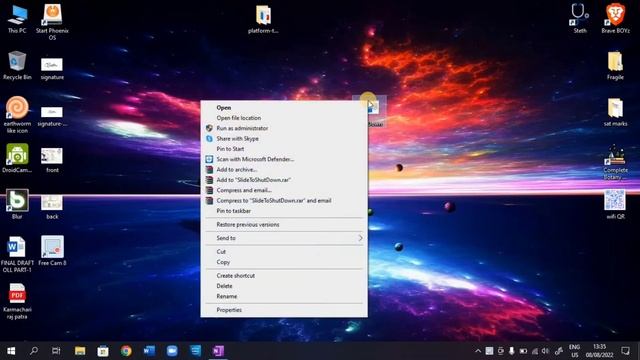Select the back image file
Image resolution: width=640 pixels, height=360 pixels.
coord(52,207)
